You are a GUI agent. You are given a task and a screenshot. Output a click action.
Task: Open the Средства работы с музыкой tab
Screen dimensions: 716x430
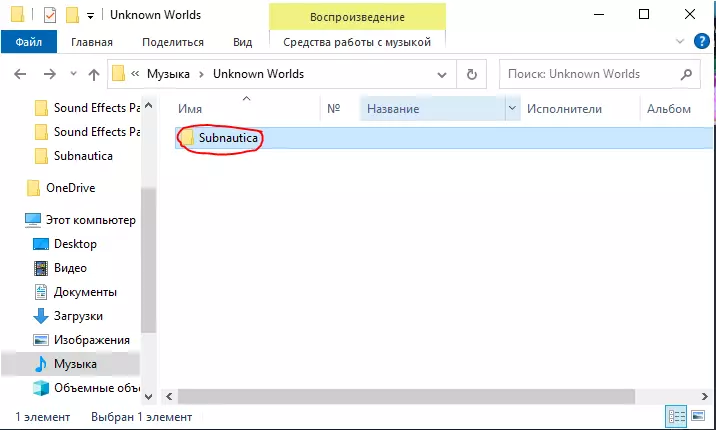tap(357, 42)
